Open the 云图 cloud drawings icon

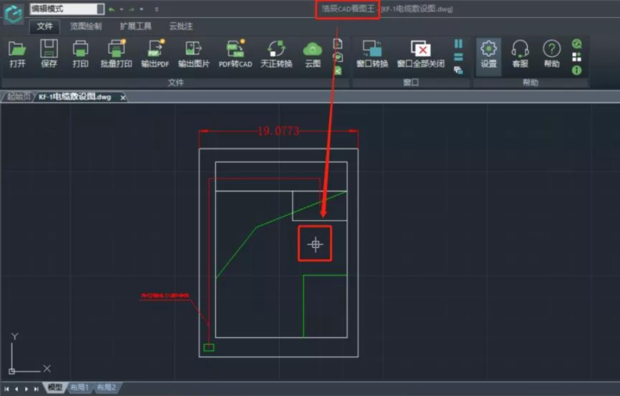tap(312, 54)
